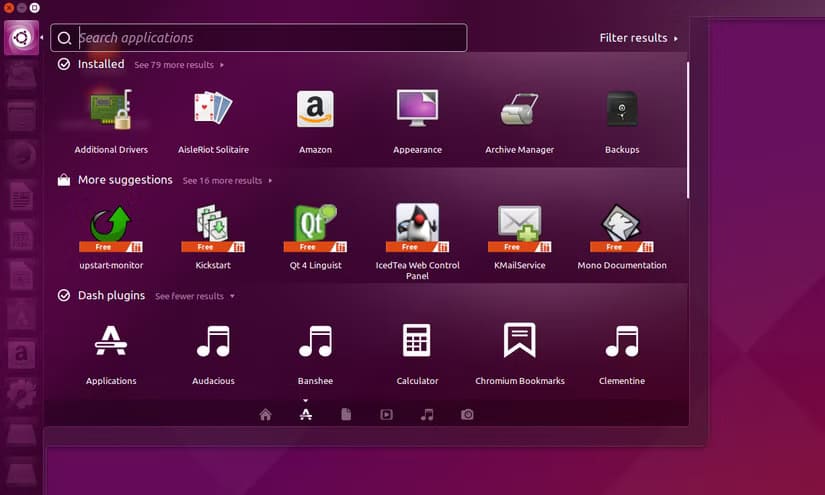Open the Amazon app icon
Viewport: 825px width, 495px height.
click(315, 110)
